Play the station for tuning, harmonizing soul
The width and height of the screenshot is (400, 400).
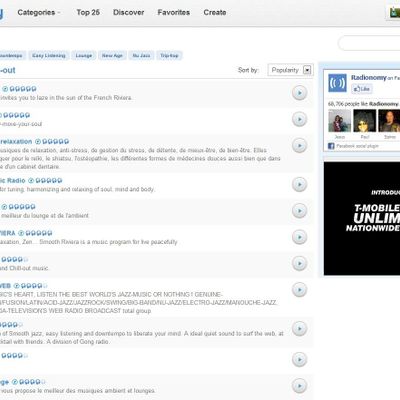pyautogui.click(x=299, y=184)
